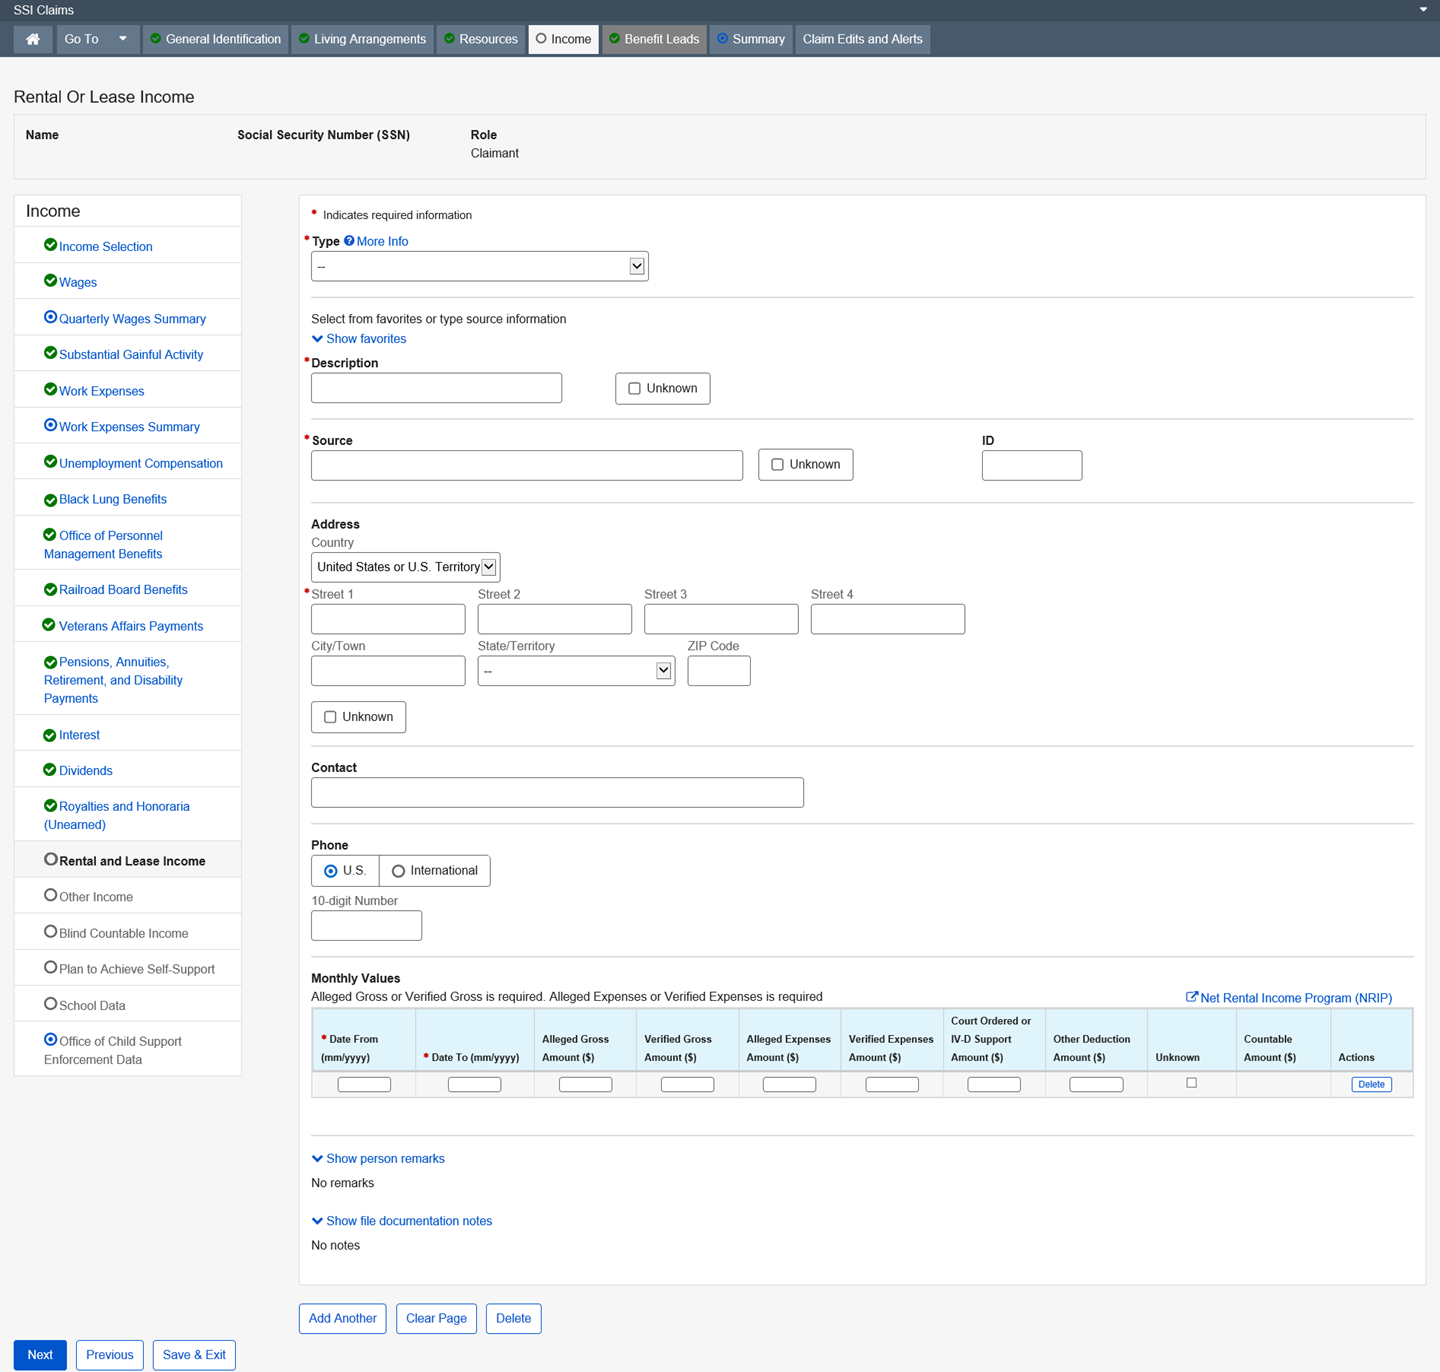Click the circle icon beside School Data

click(x=50, y=1004)
